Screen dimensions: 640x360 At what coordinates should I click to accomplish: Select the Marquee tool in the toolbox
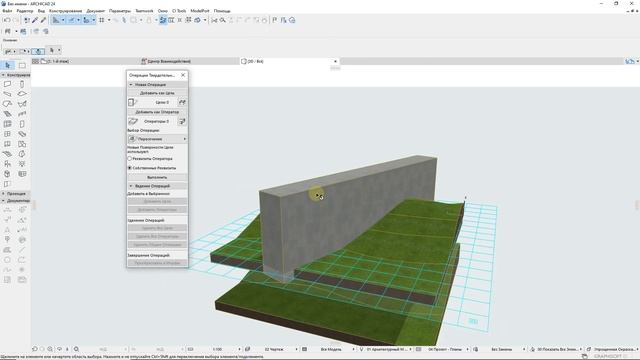[x=22, y=65]
